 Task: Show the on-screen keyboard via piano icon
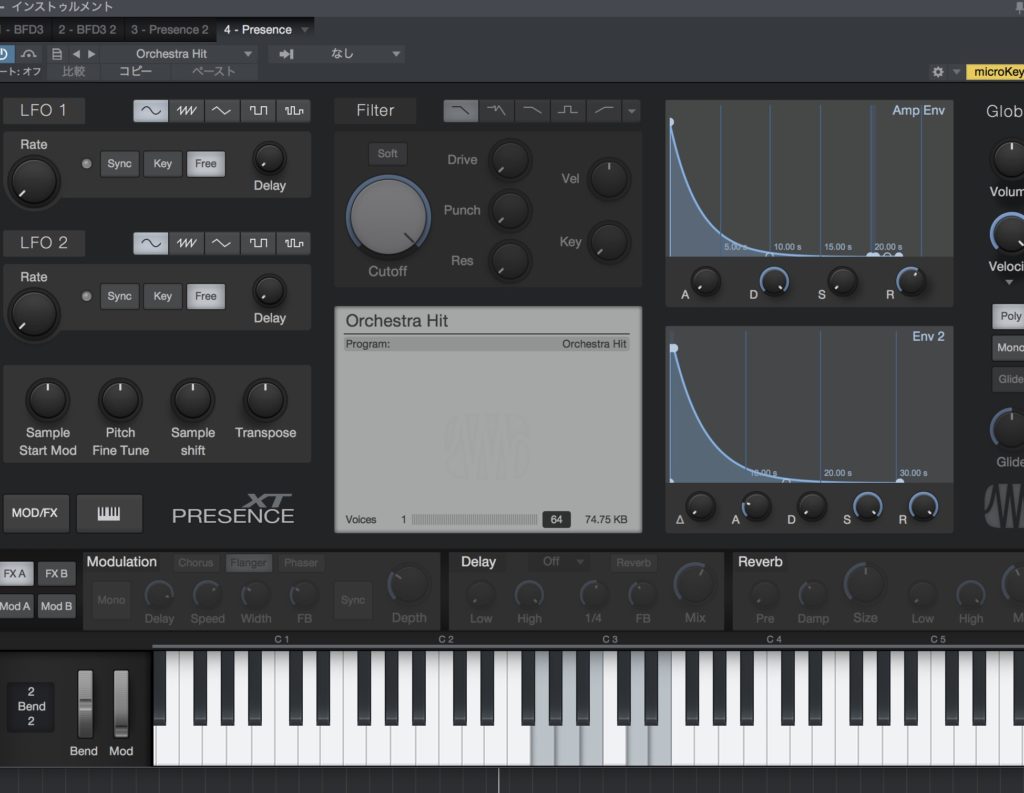click(x=109, y=513)
